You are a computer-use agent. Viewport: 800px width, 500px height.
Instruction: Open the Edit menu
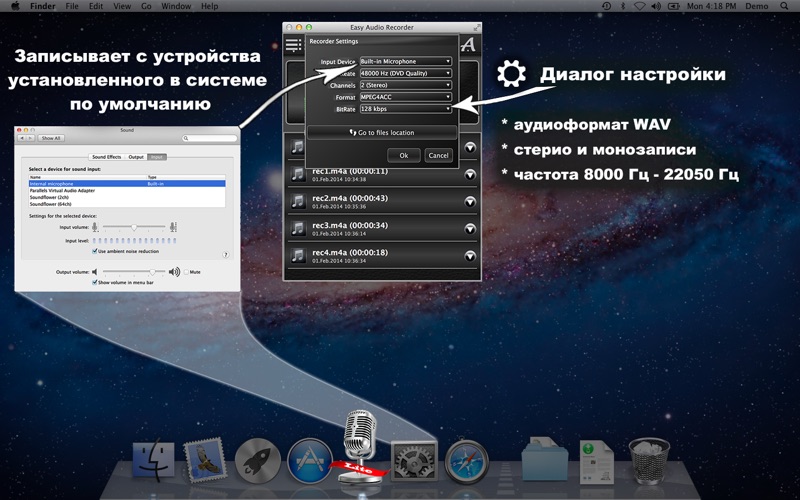pos(96,6)
